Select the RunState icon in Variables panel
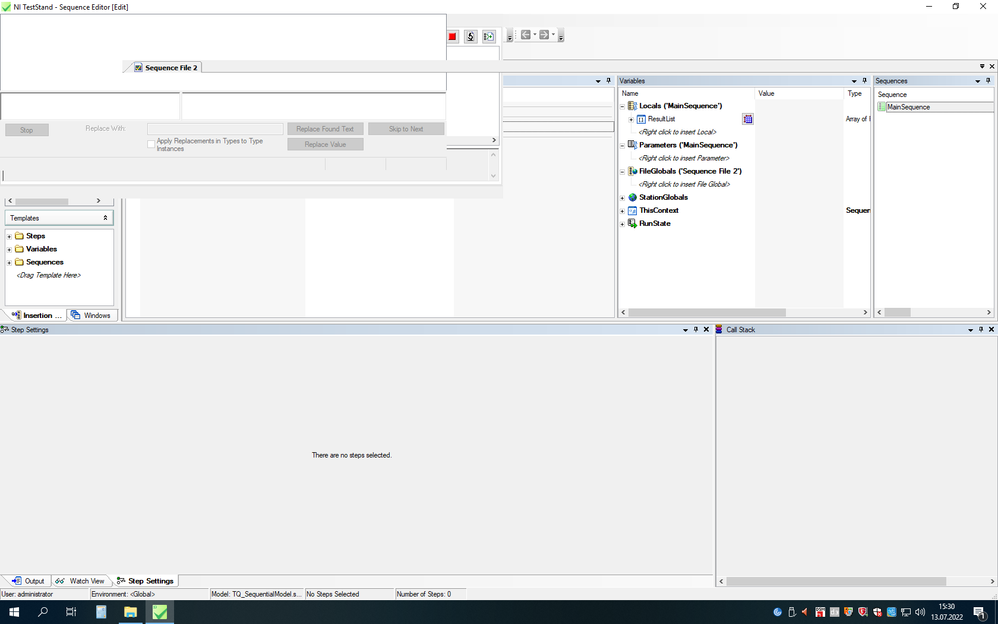 (x=632, y=223)
